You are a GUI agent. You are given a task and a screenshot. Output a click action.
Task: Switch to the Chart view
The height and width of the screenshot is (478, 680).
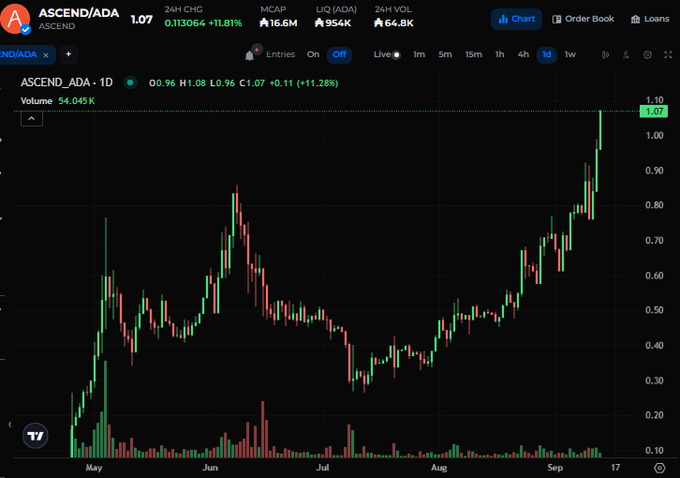[517, 19]
